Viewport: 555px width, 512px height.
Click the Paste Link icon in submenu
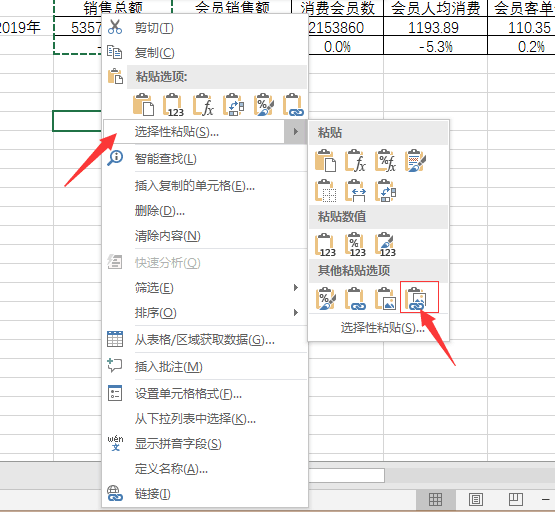click(355, 298)
